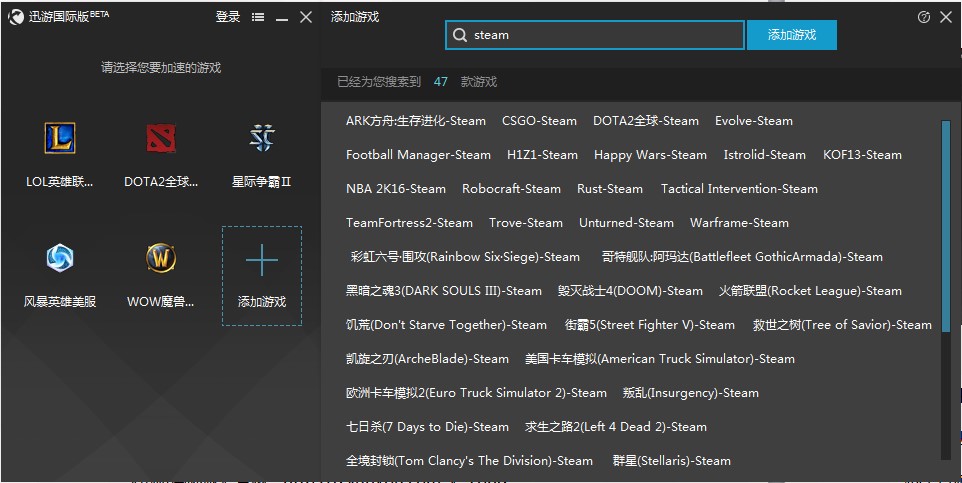Click the plus 添加游戏 tile
Image resolution: width=962 pixels, height=483 pixels.
(x=262, y=276)
